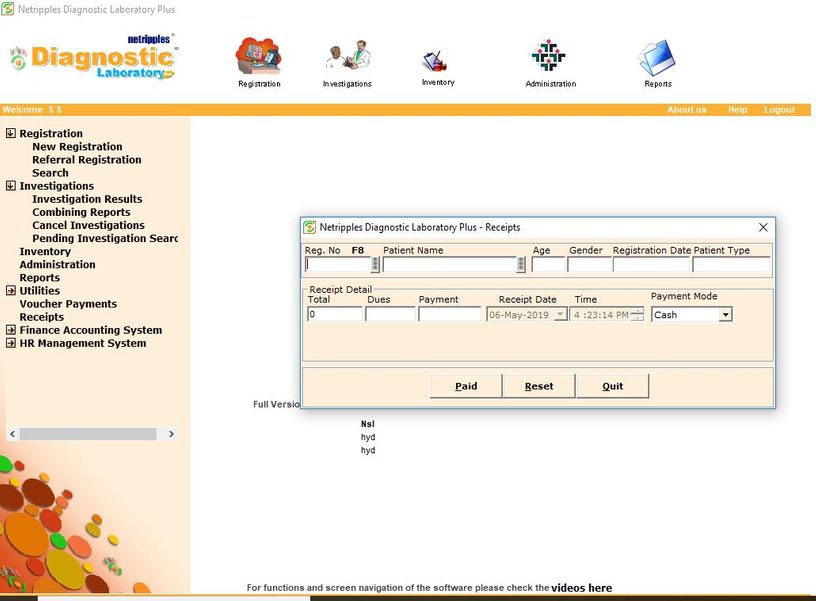Open Cancel Investigations in sidebar
The image size is (816, 601).
click(88, 225)
